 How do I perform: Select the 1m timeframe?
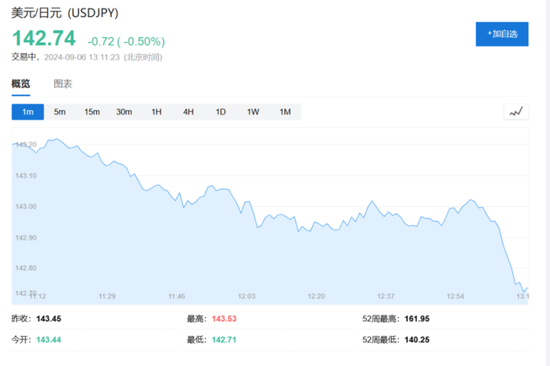click(x=28, y=112)
